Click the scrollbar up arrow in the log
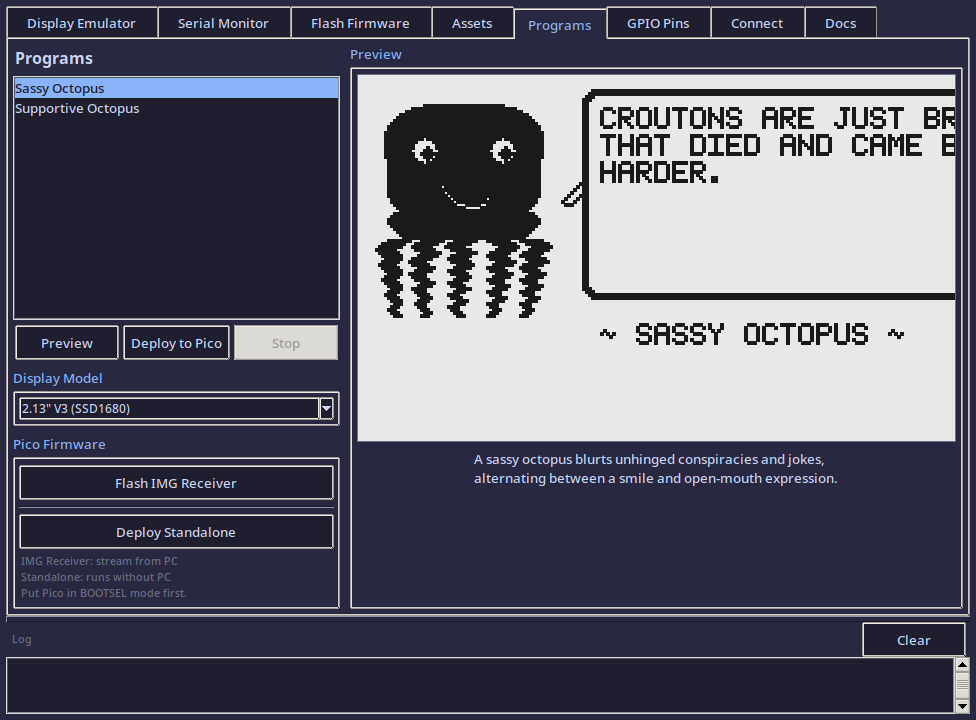This screenshot has width=976, height=720. [964, 662]
